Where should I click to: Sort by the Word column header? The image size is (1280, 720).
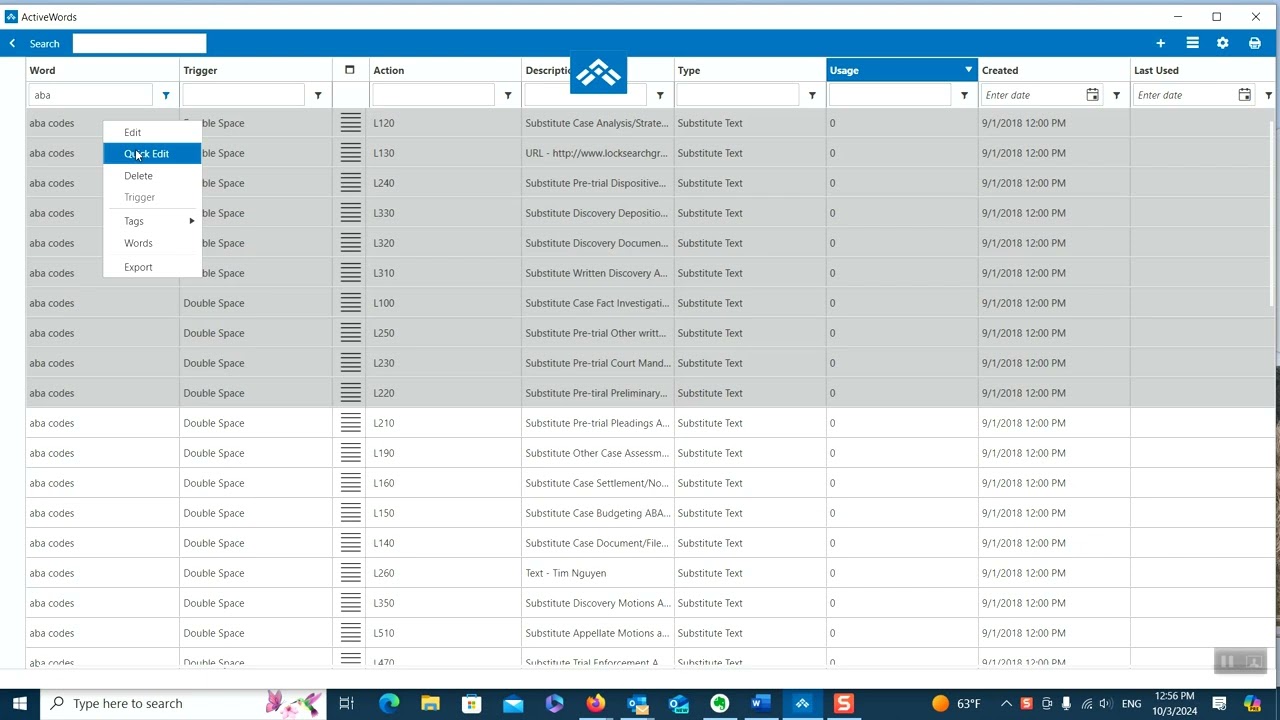(x=102, y=70)
